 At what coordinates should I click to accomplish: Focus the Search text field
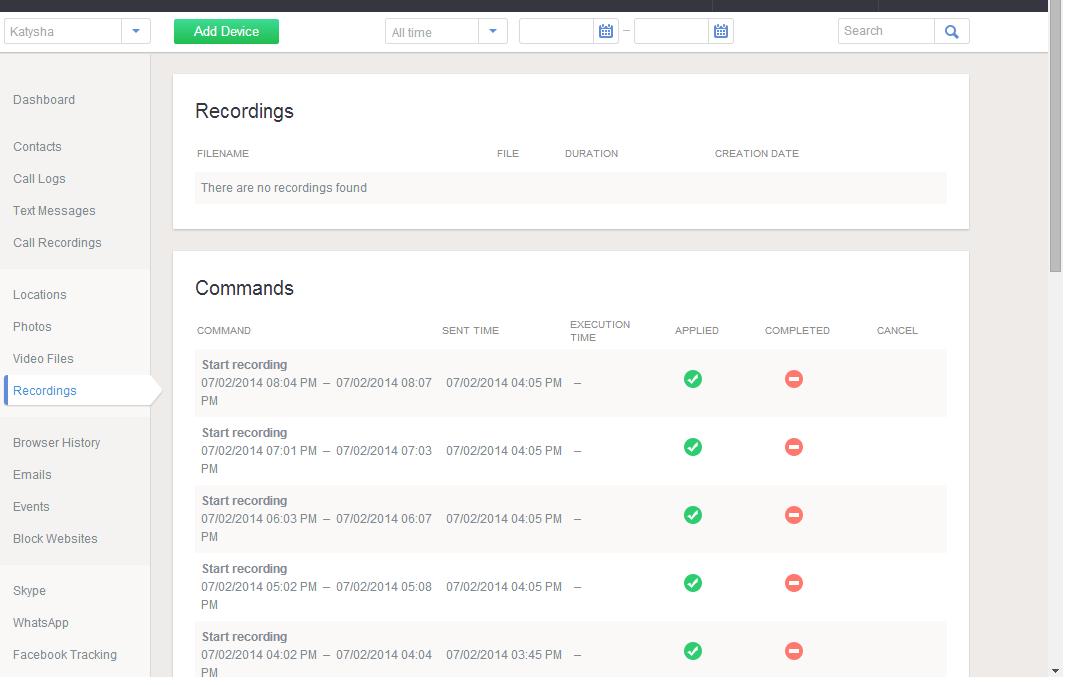point(886,32)
